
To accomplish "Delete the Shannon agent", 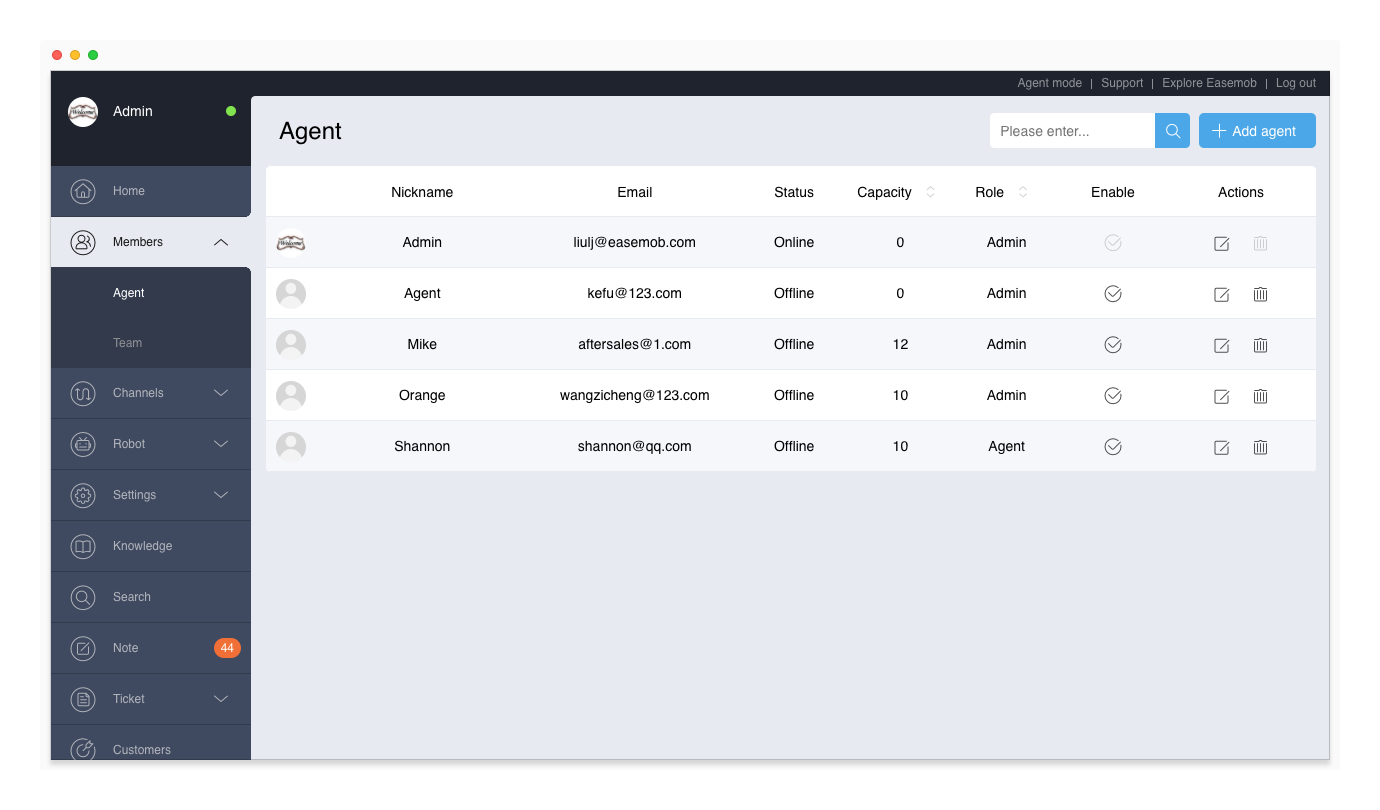I will pos(1260,447).
